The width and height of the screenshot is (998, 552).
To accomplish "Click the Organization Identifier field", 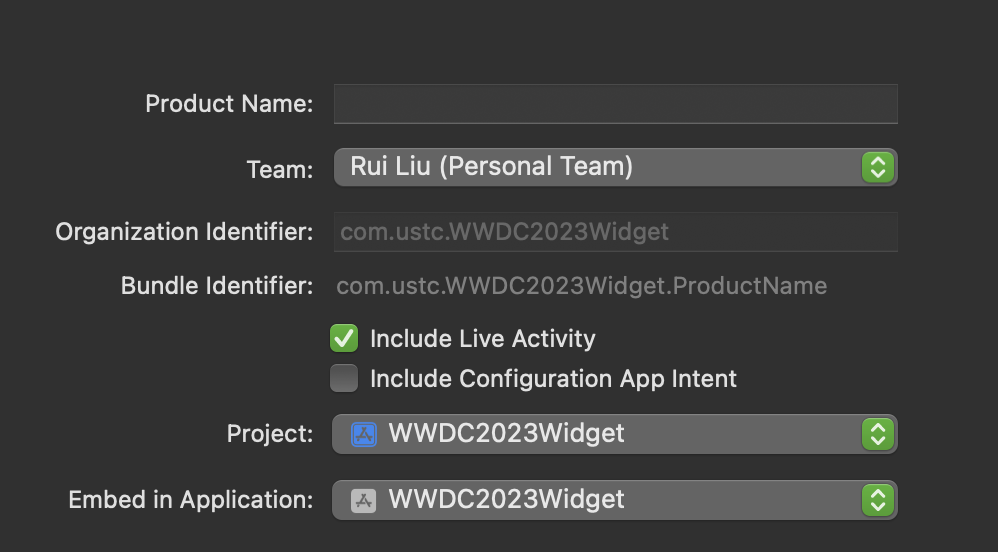I will coord(615,232).
